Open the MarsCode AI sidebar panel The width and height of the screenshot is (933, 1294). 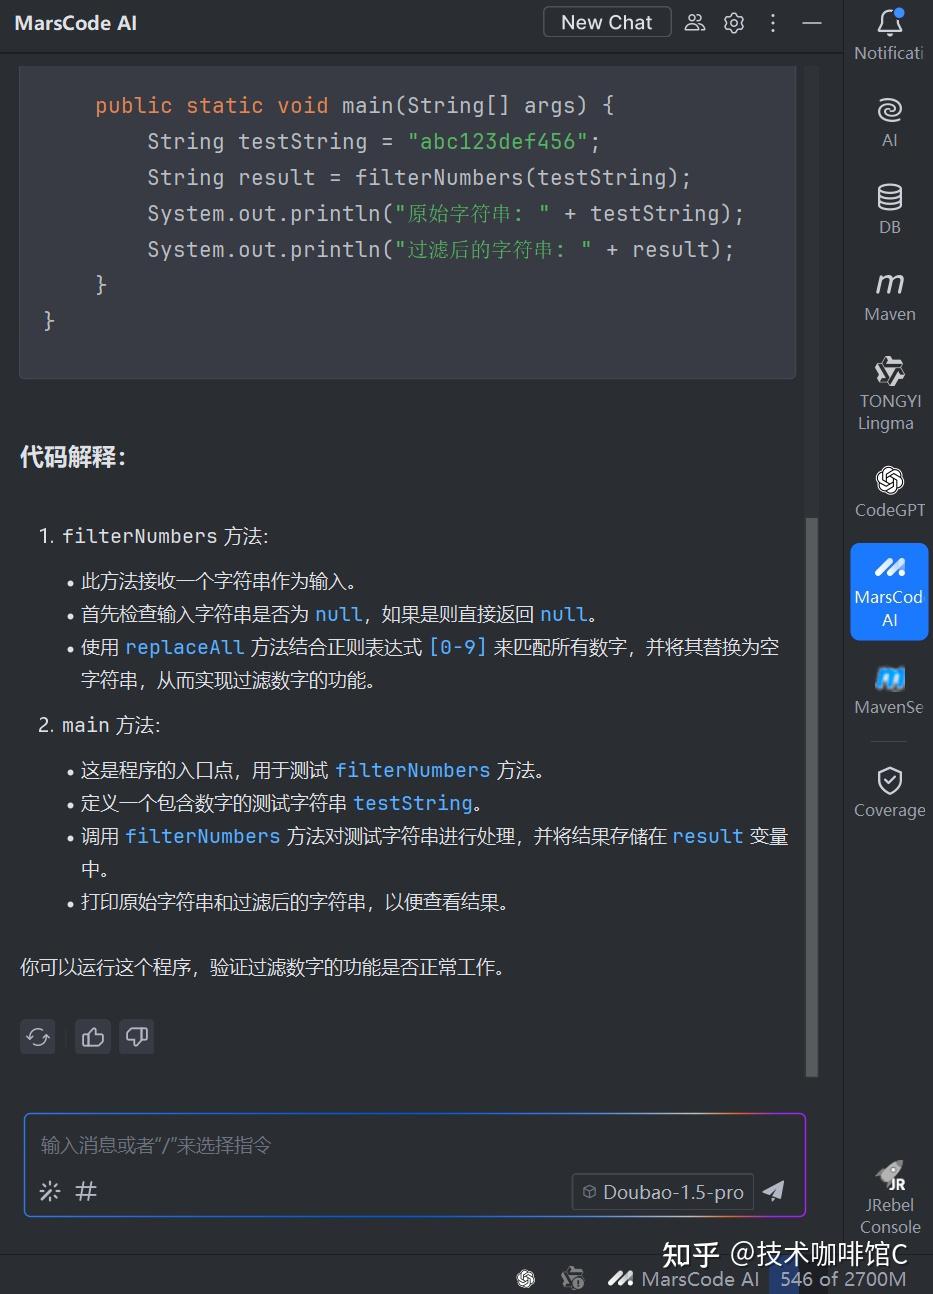(x=888, y=590)
